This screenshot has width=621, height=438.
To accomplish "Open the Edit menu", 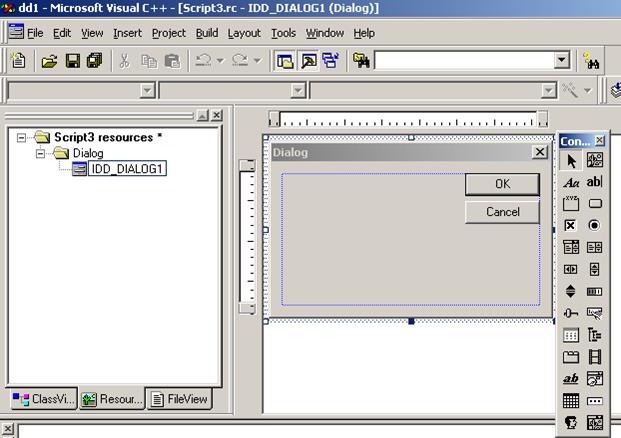I will pos(62,33).
